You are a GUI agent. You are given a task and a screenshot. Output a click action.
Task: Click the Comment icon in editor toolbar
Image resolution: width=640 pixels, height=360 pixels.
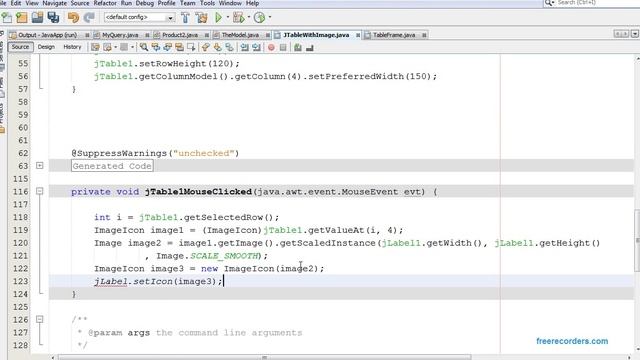[x=298, y=48]
